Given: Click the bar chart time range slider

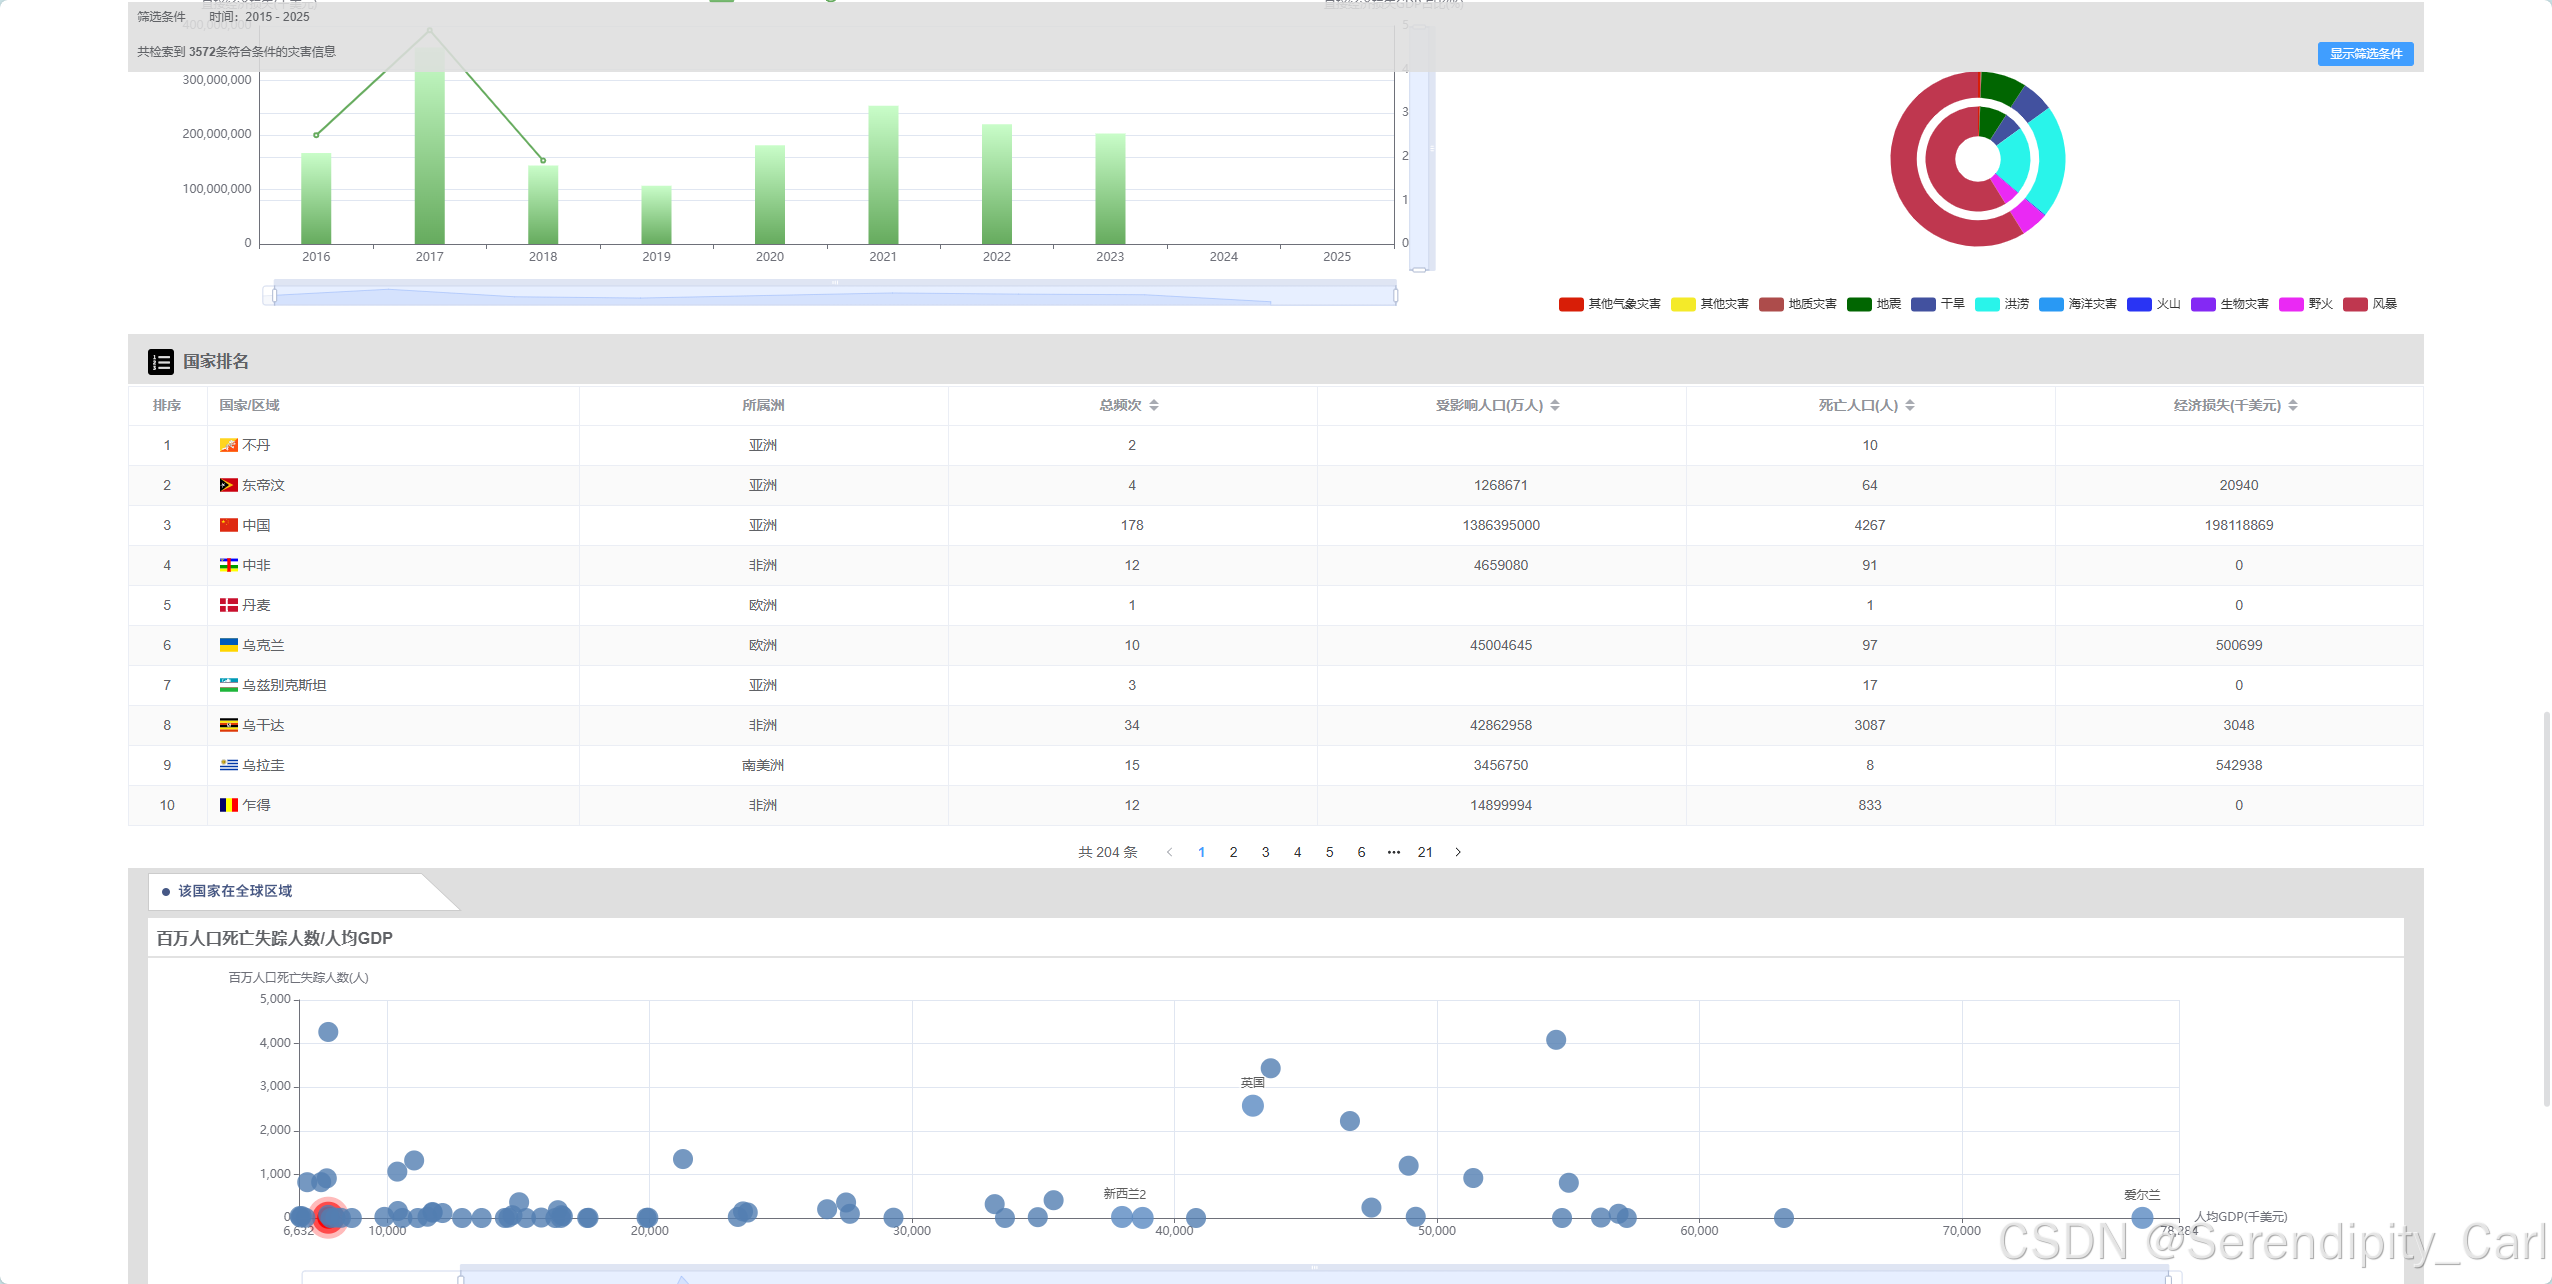Looking at the screenshot, I should (x=835, y=295).
